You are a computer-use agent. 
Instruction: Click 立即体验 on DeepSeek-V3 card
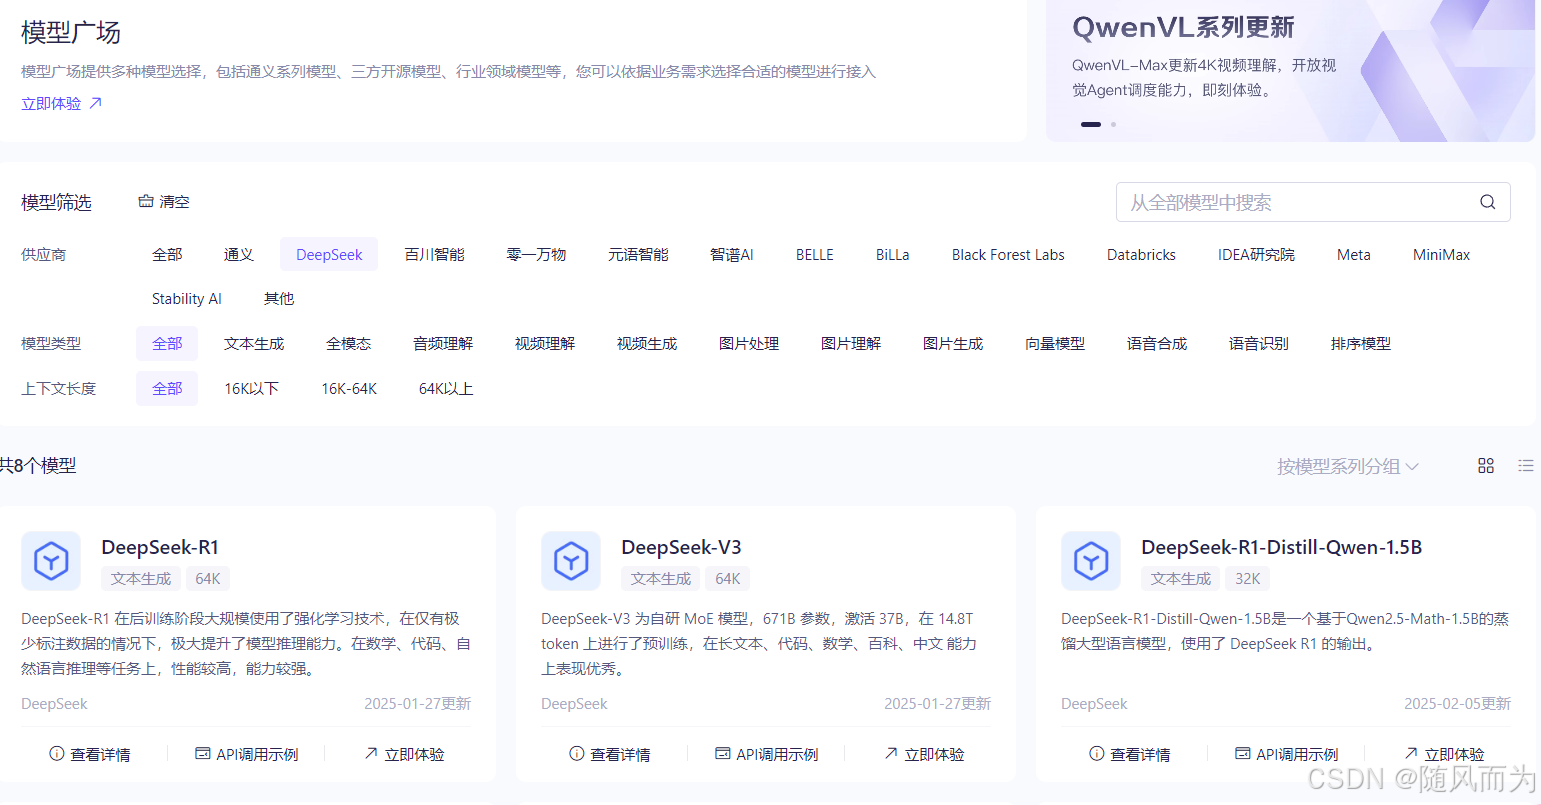pos(924,754)
